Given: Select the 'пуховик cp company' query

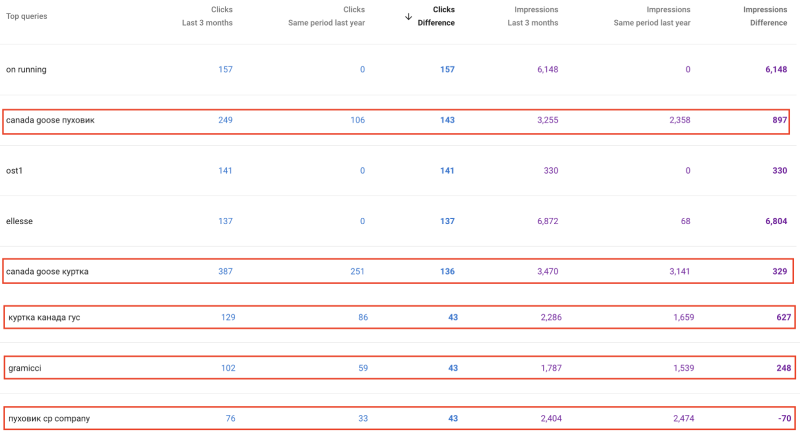Looking at the screenshot, I should 48,418.
